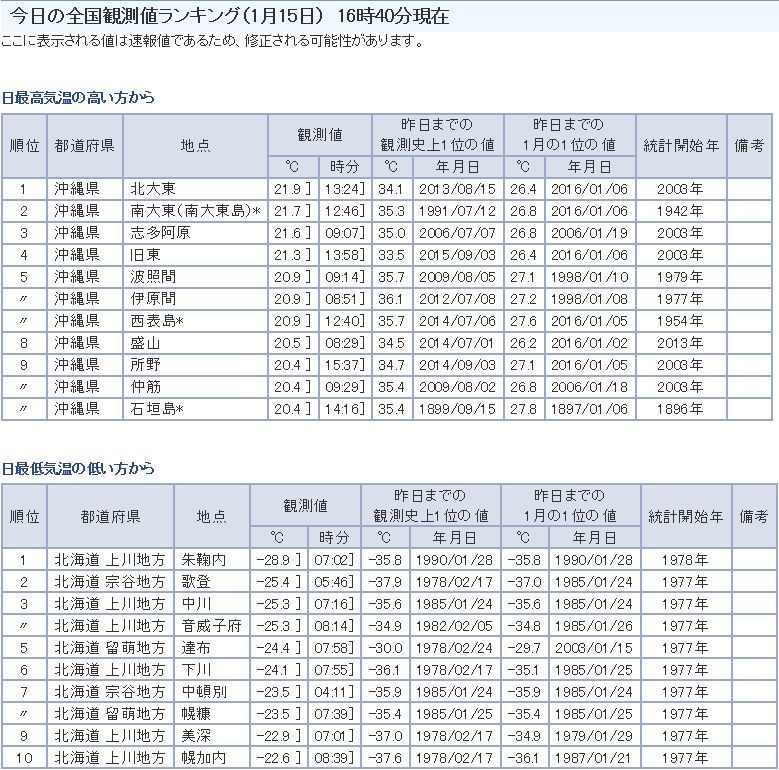Viewport: 779px width, 770px height.
Task: Click the 1896年 statistics start year cell
Action: [x=680, y=409]
